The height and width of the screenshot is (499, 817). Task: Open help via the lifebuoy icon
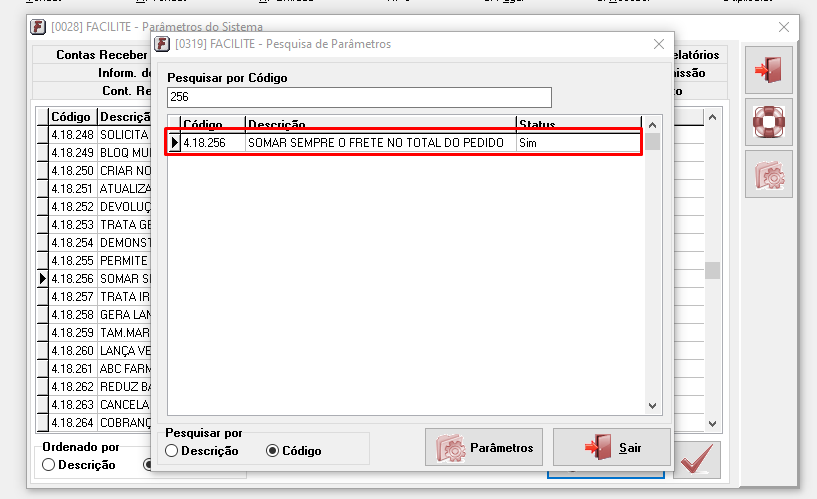click(x=769, y=122)
